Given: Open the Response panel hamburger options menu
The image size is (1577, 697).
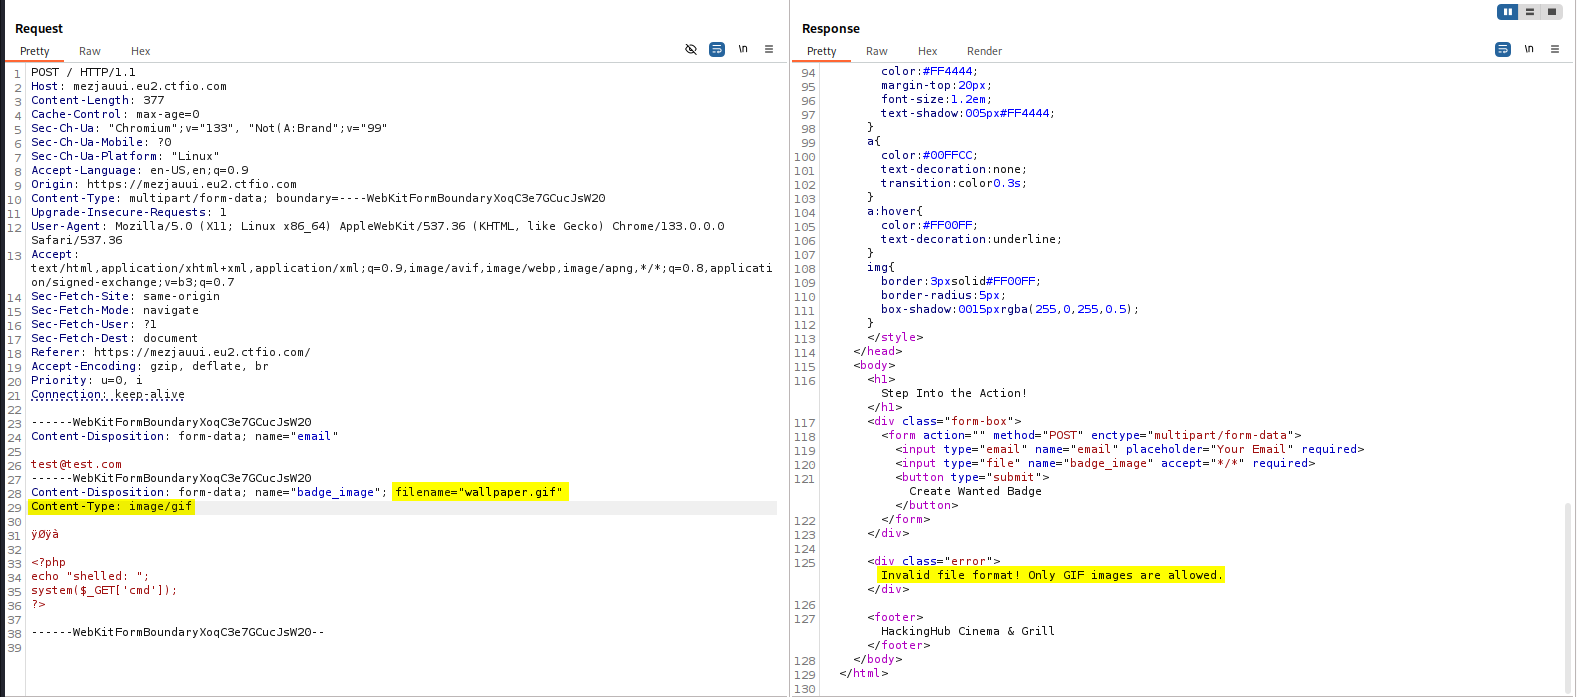Looking at the screenshot, I should tap(1555, 49).
